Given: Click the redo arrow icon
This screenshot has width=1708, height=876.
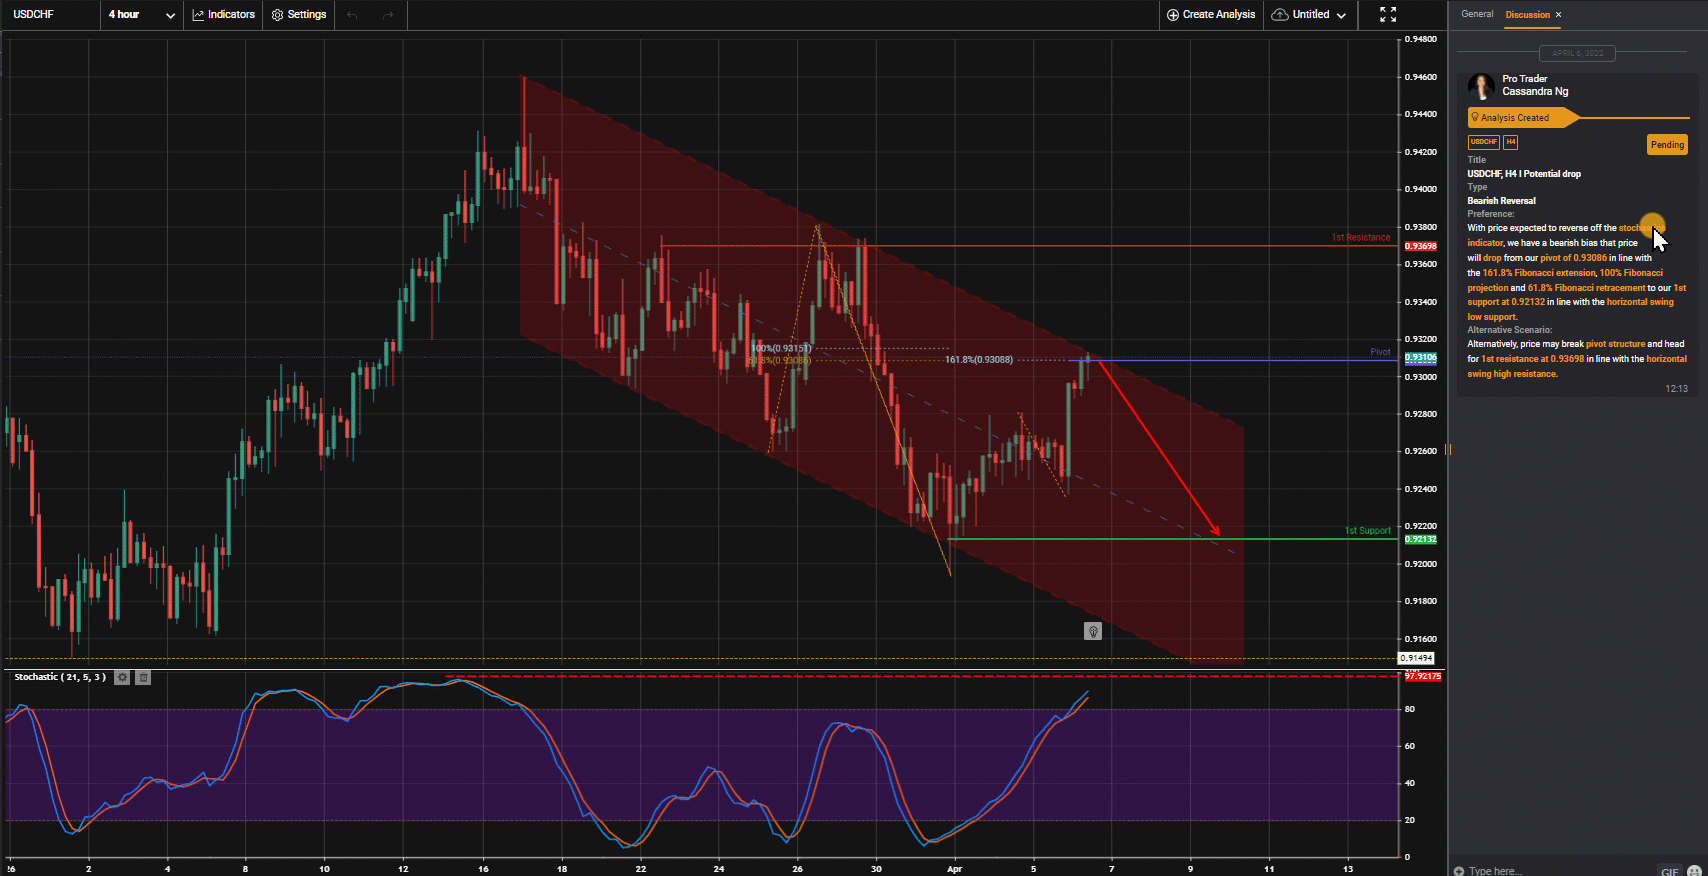Looking at the screenshot, I should tap(388, 14).
